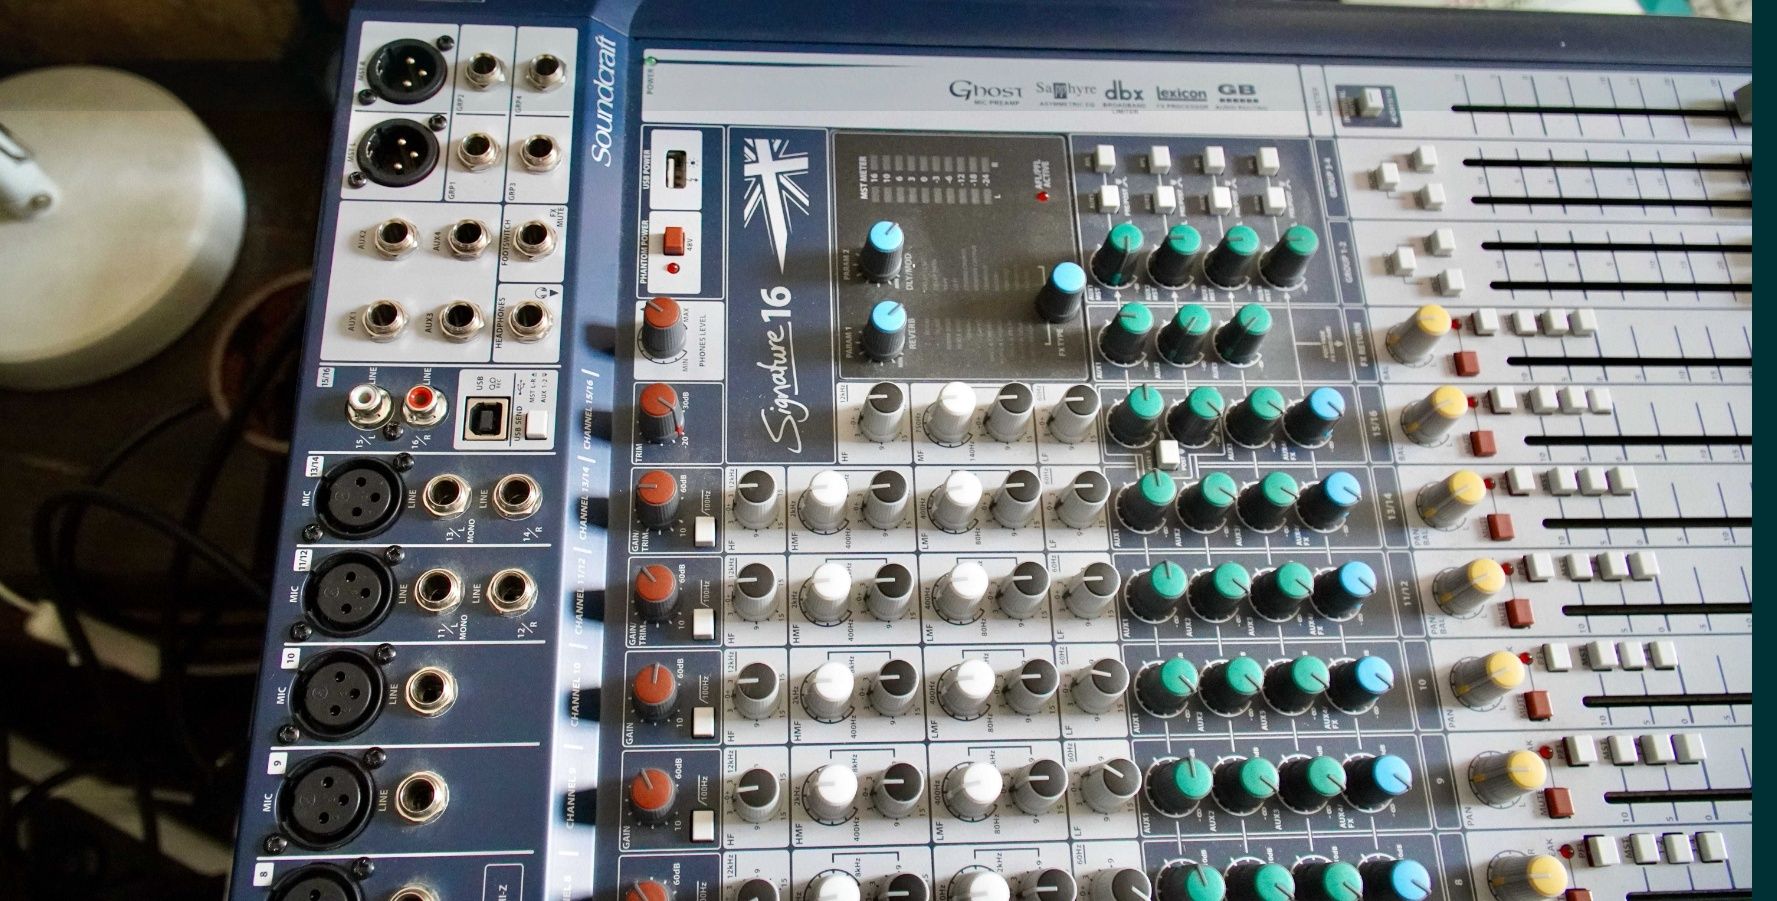Click the GRP2 output jack
Image resolution: width=1777 pixels, height=901 pixels.
(x=486, y=71)
